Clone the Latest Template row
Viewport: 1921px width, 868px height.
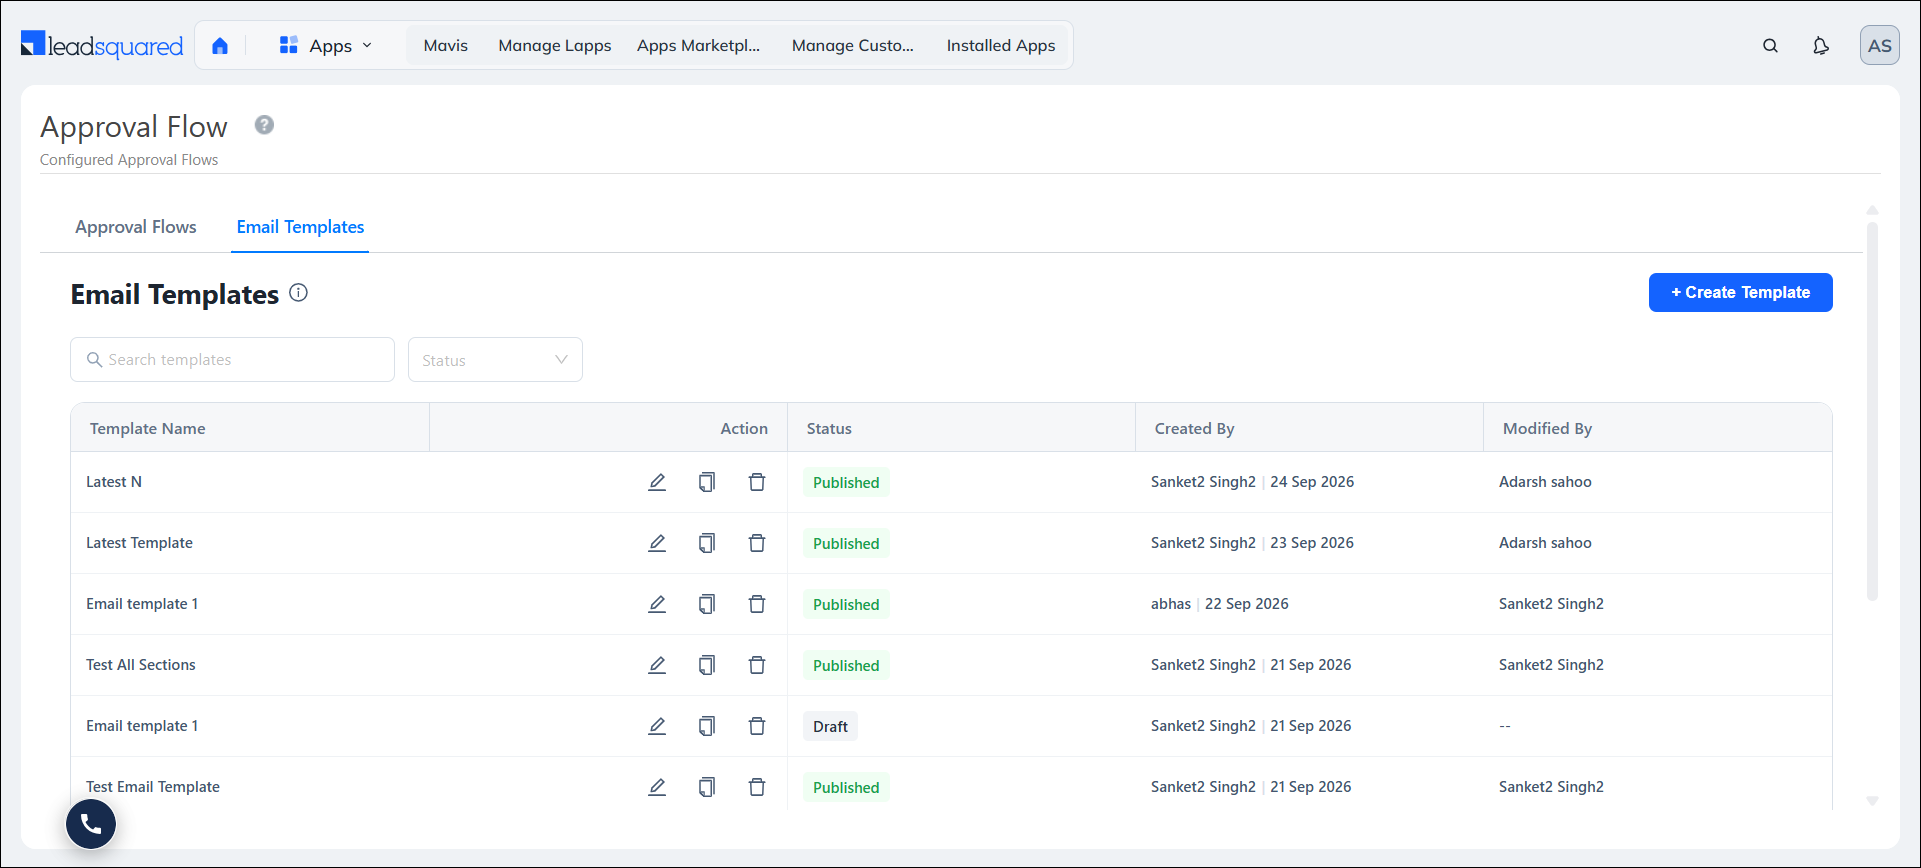(707, 543)
